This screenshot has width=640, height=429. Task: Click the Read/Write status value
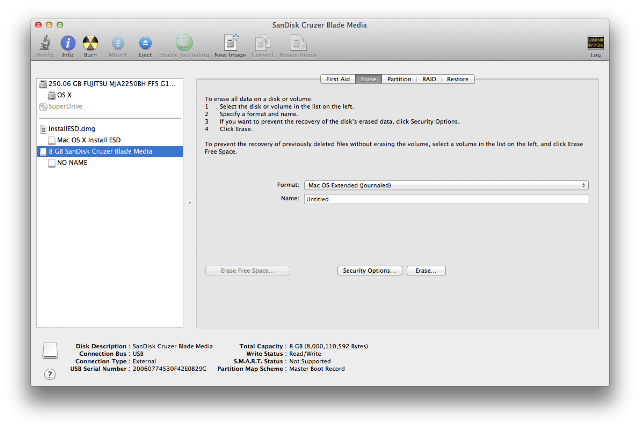(305, 353)
